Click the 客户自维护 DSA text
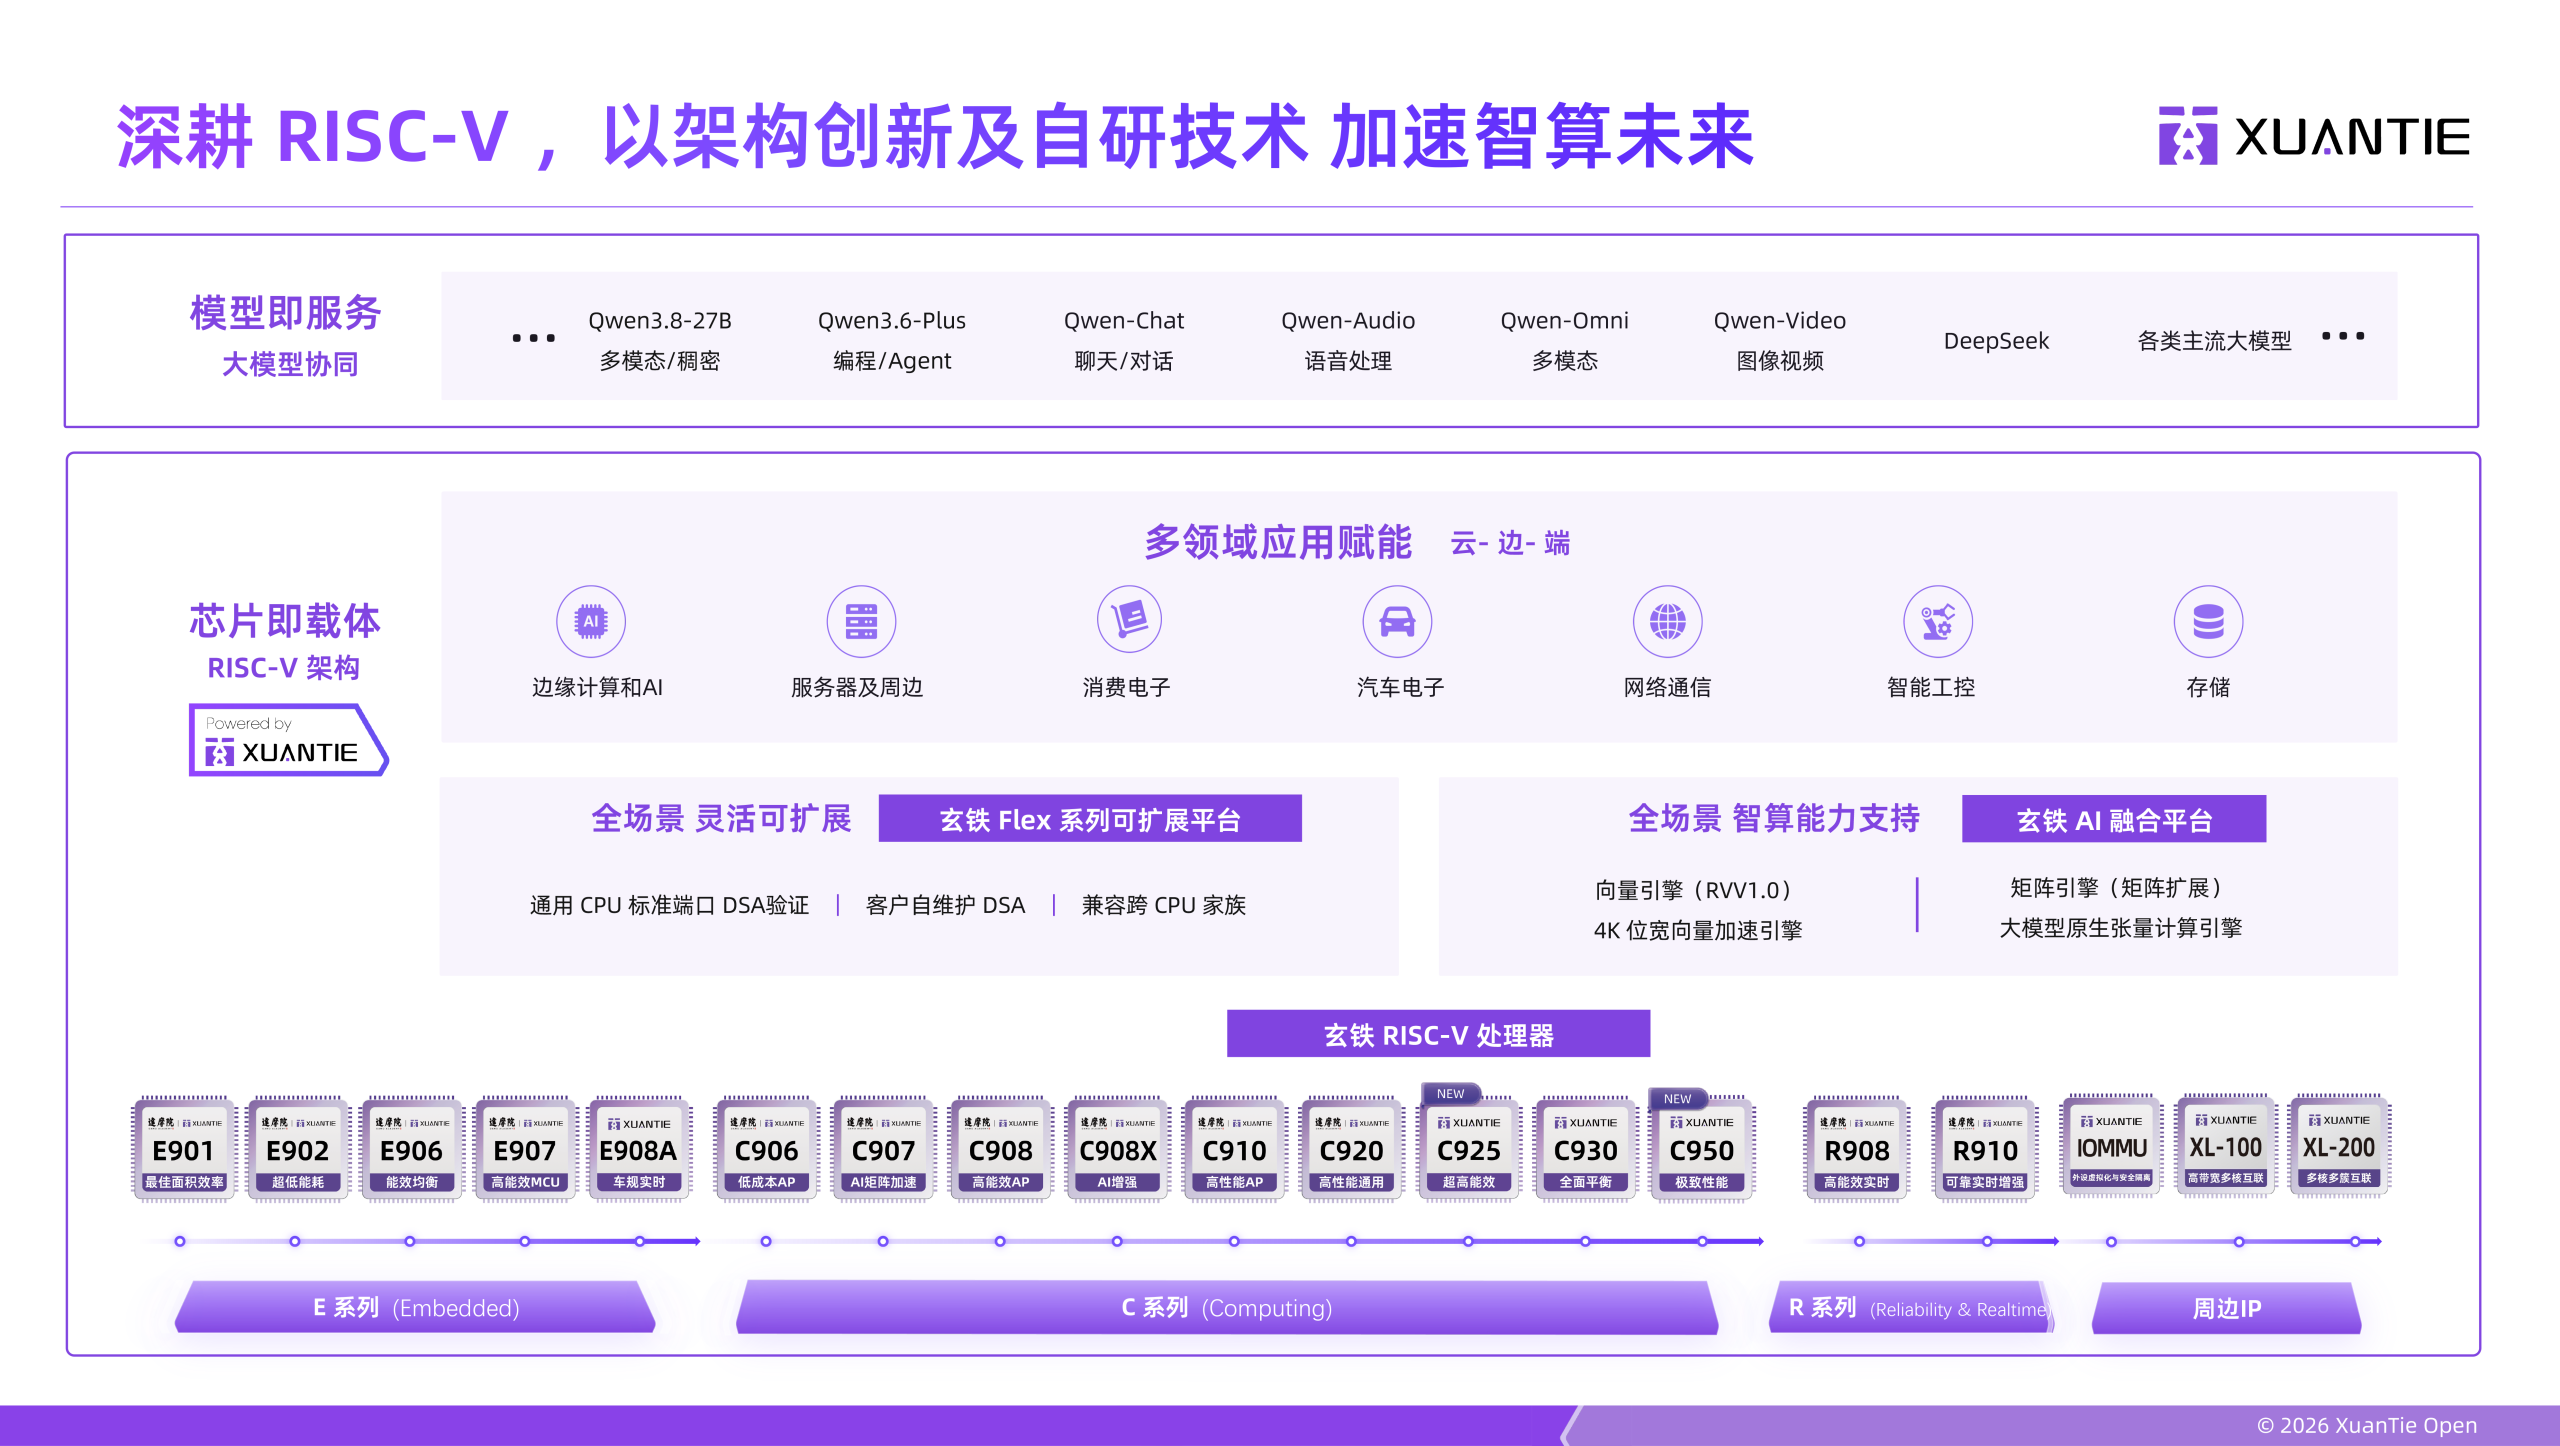 coord(945,905)
